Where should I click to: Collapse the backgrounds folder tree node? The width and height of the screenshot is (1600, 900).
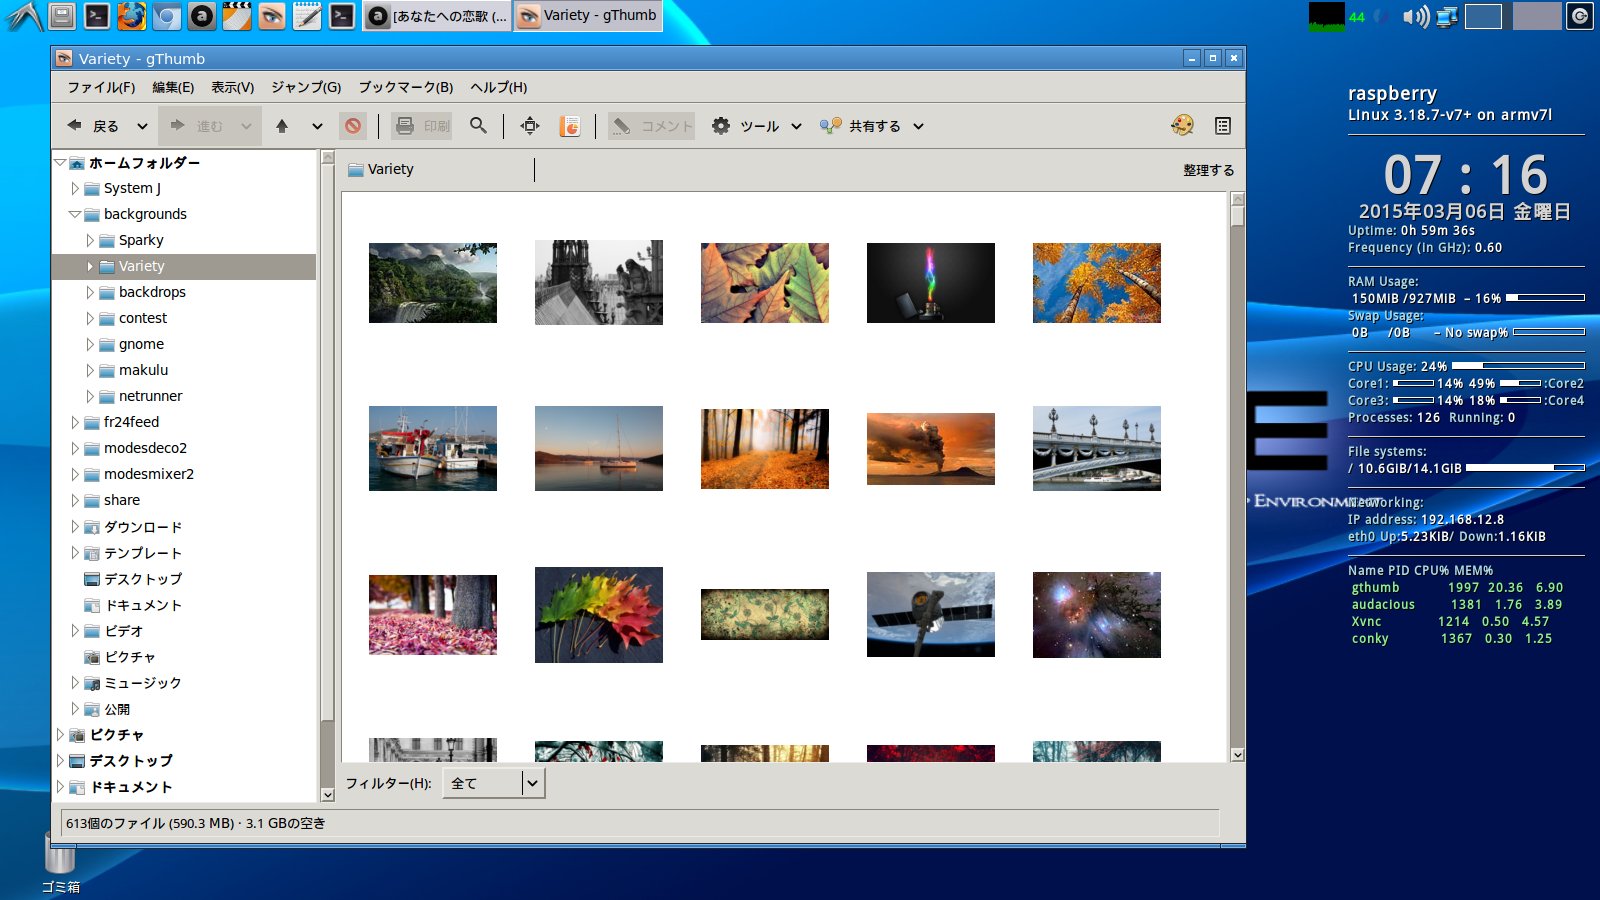click(75, 214)
